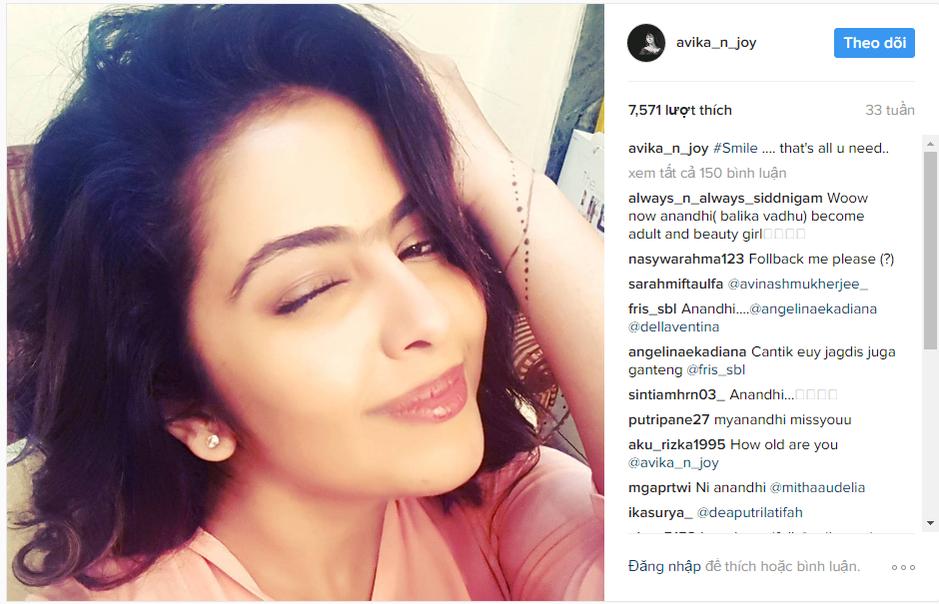Open the three-dot more options menu
Screen dimensions: 939x604
pos(903,567)
